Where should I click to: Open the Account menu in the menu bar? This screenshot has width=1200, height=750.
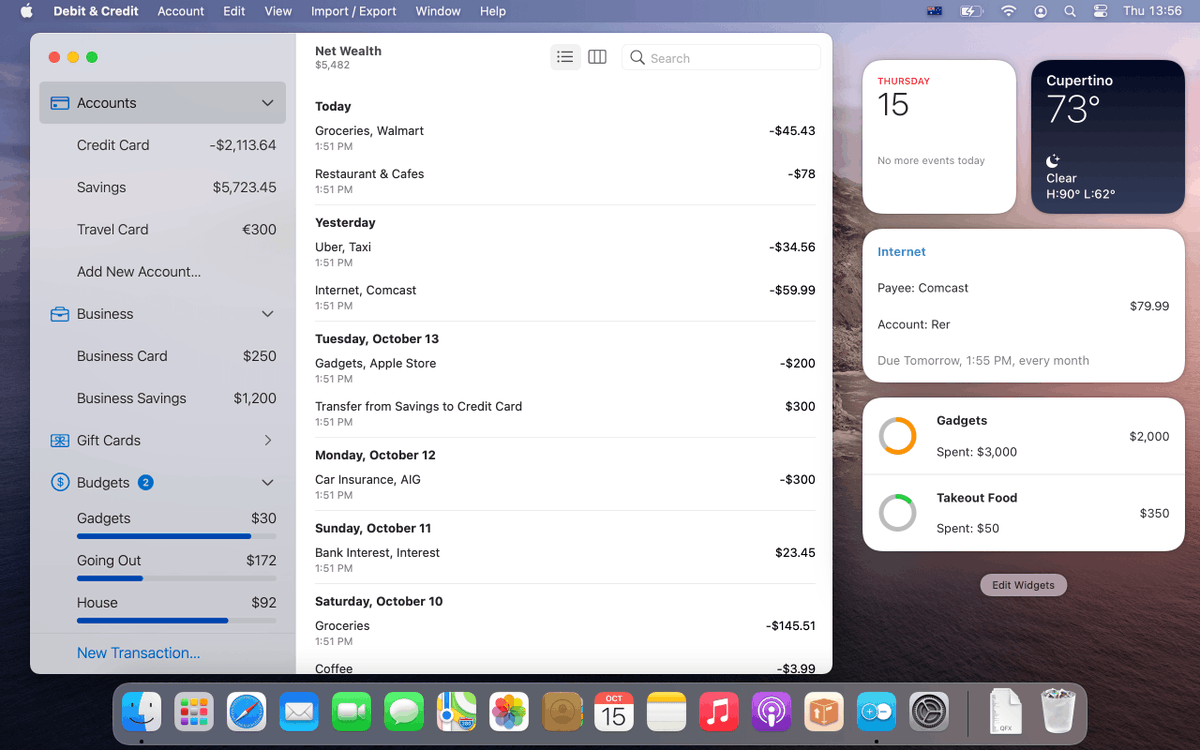180,11
